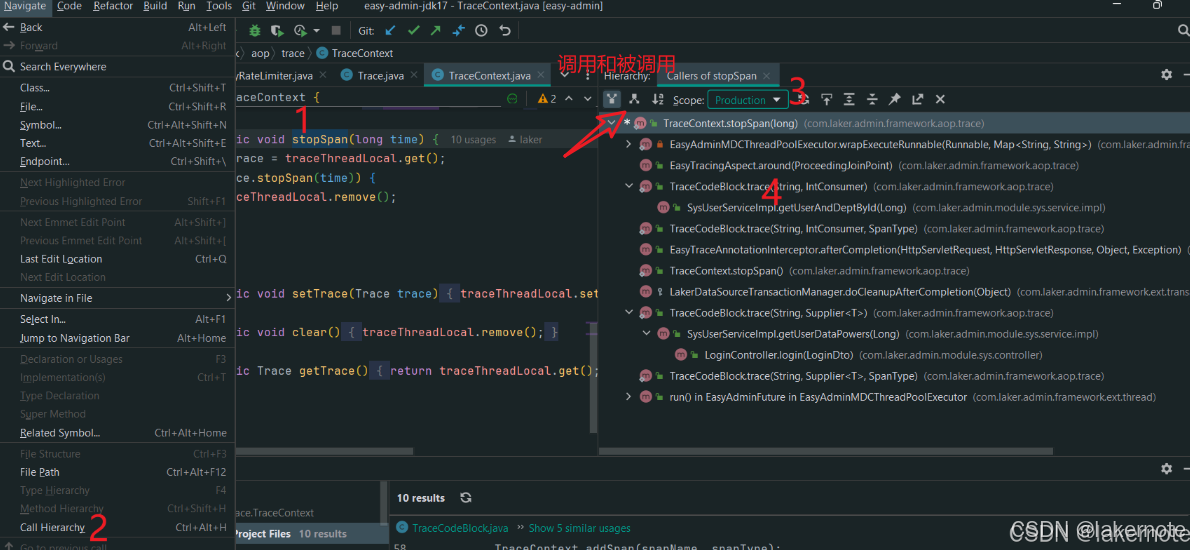Viewport: 1190px width, 550px height.
Task: Open Hierarchy panel settings gear
Action: (x=1166, y=74)
